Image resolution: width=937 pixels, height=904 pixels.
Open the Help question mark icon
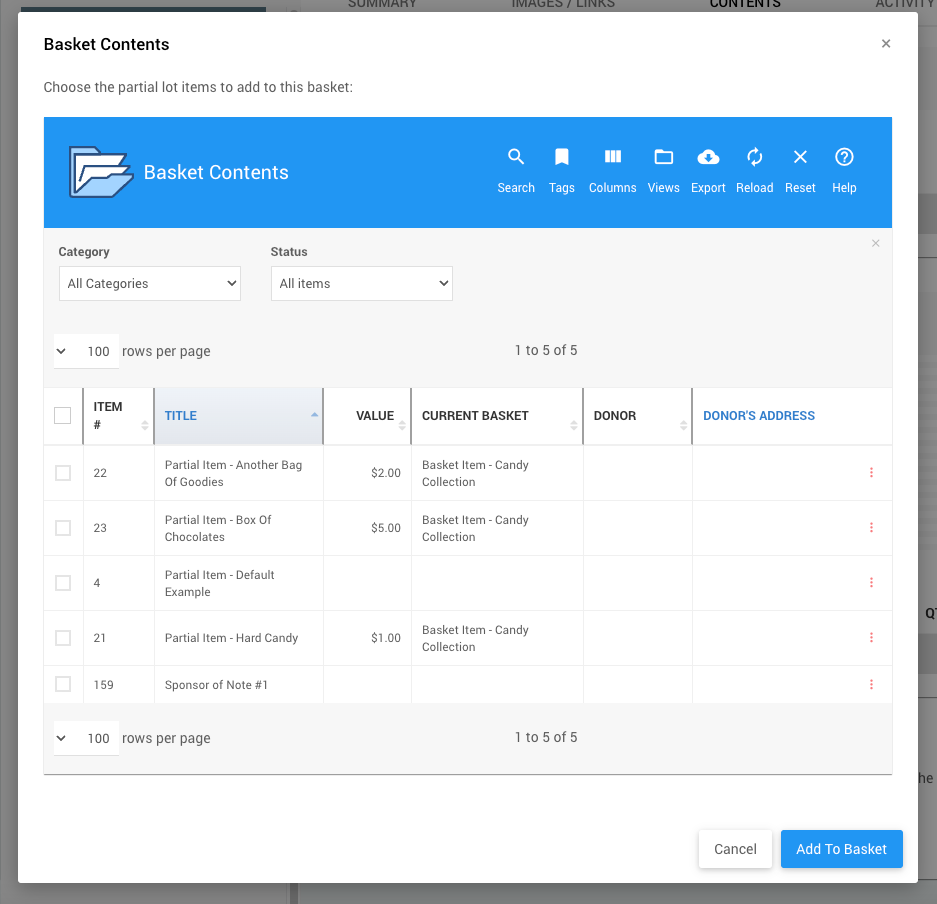click(x=844, y=158)
